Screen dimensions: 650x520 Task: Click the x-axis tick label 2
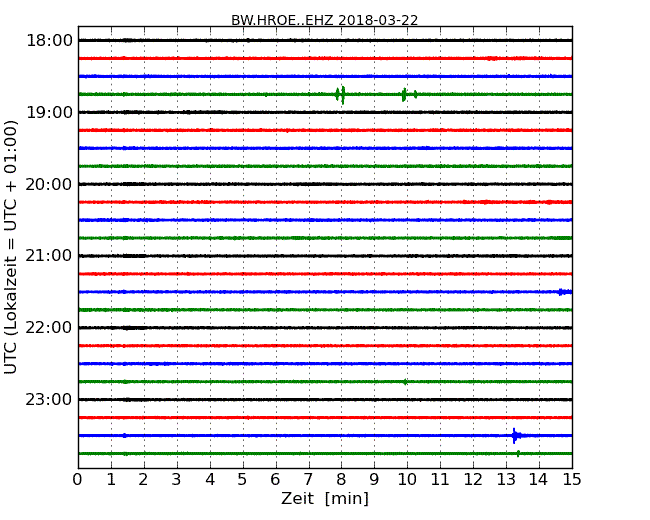[144, 480]
